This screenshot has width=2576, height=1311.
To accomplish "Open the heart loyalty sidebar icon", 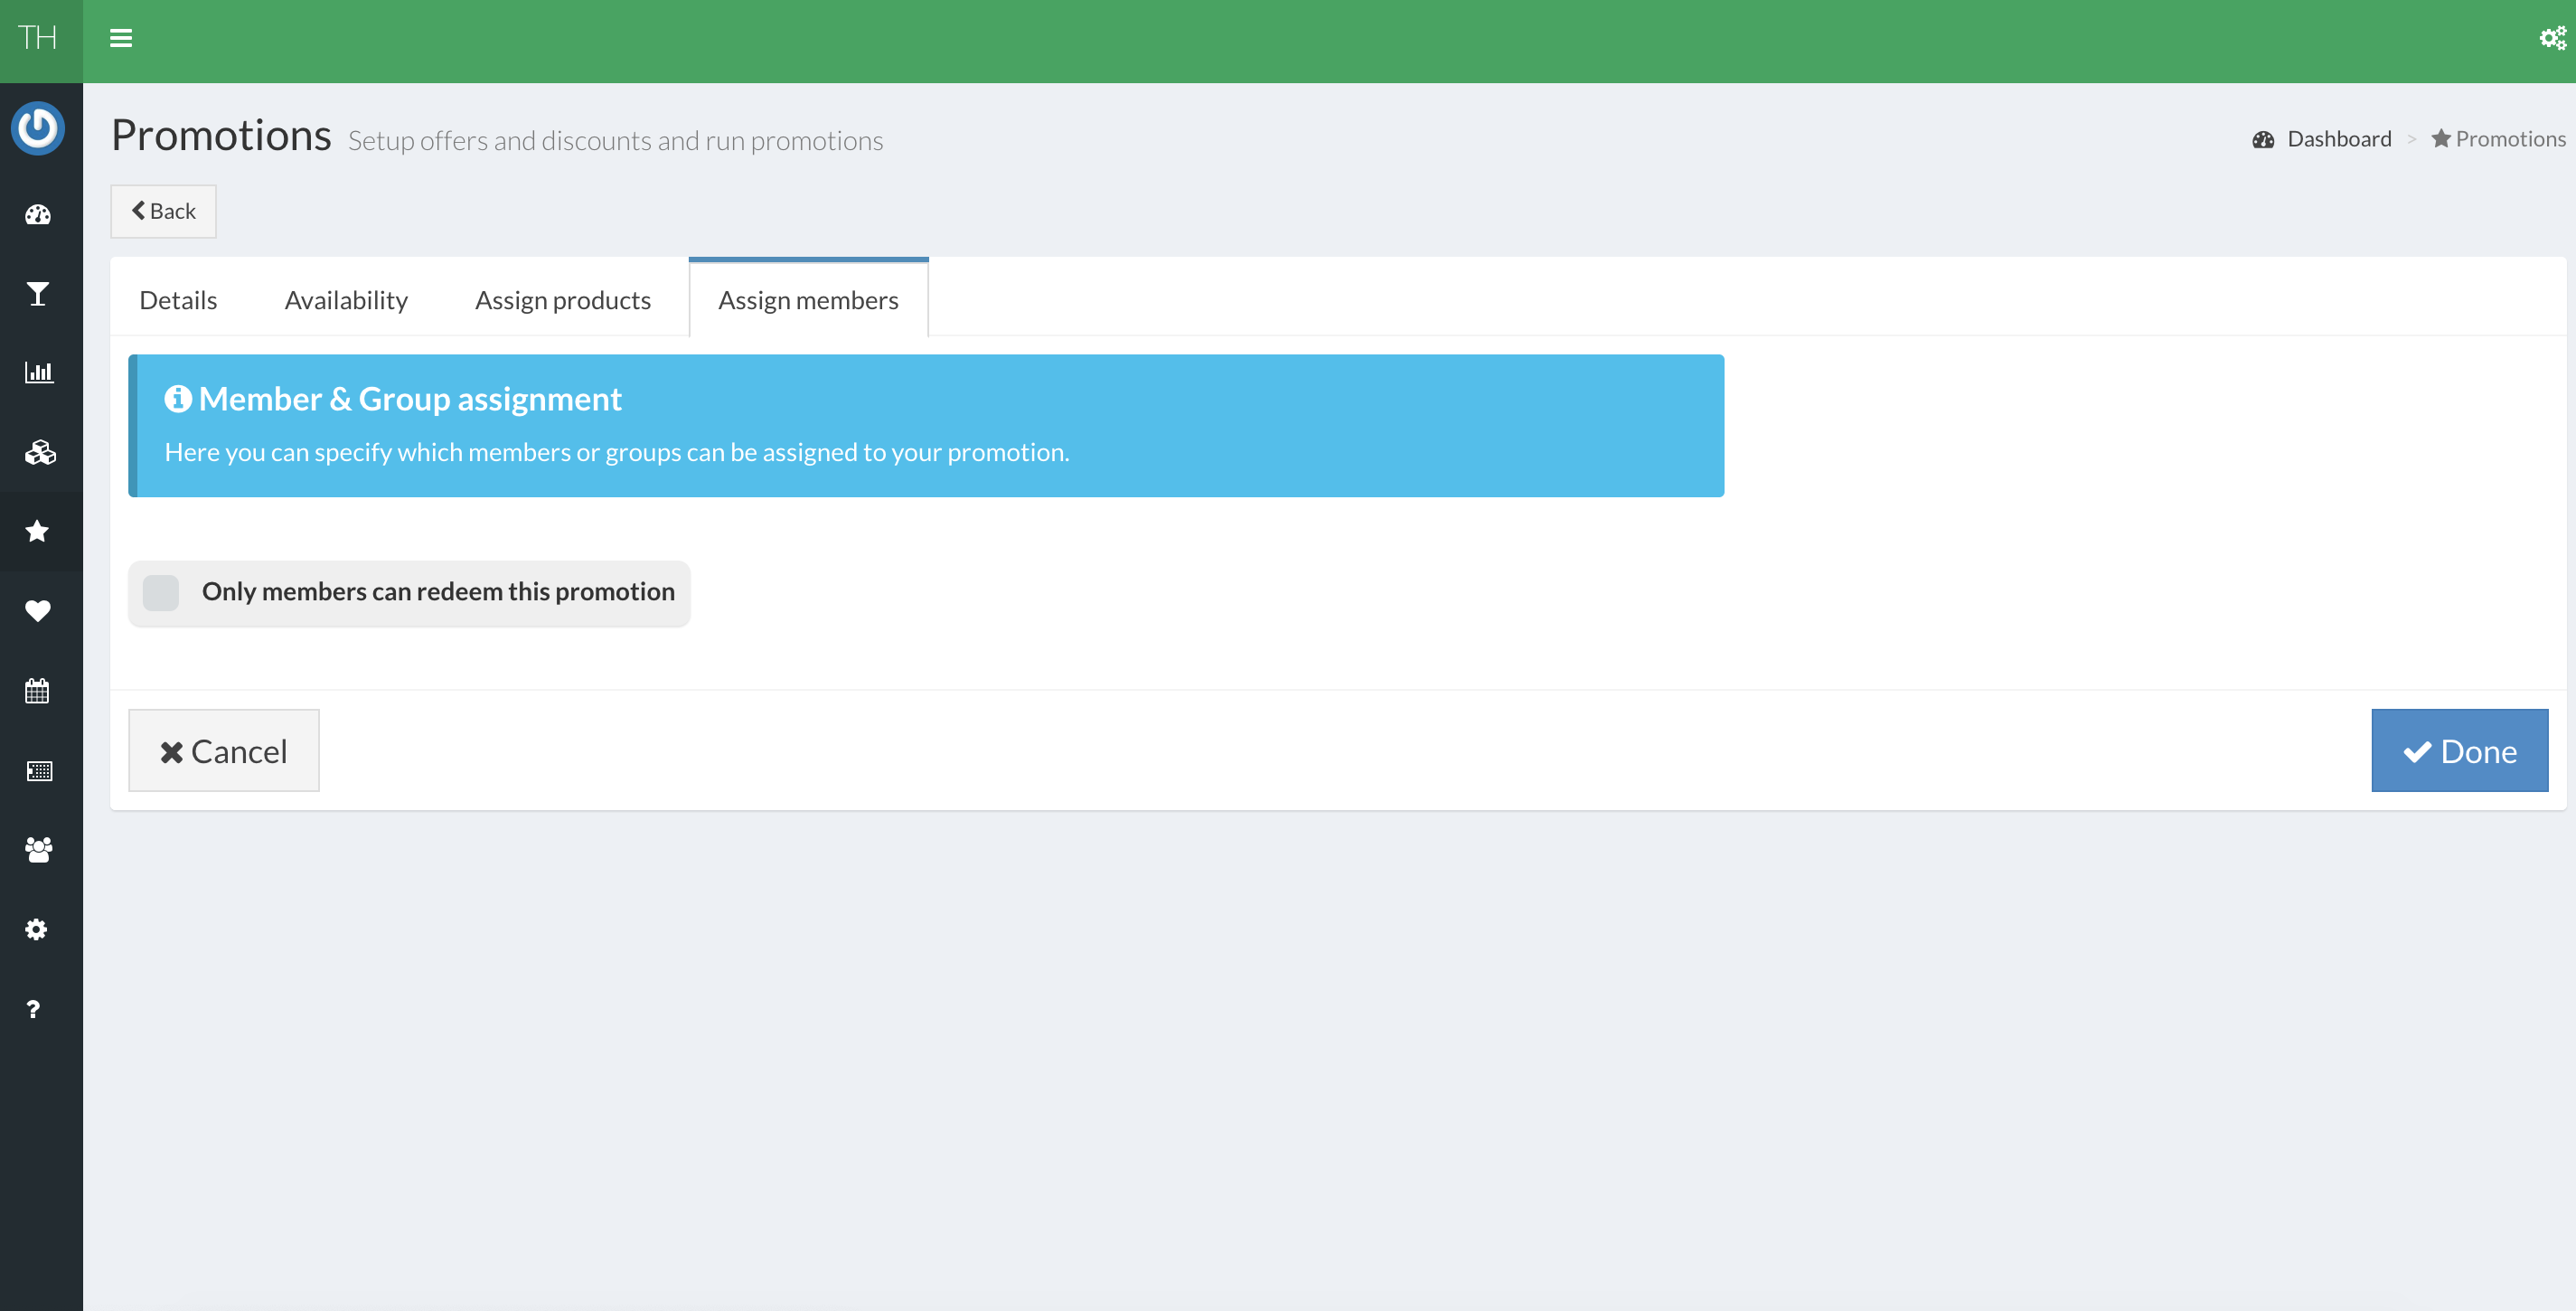I will coord(38,610).
